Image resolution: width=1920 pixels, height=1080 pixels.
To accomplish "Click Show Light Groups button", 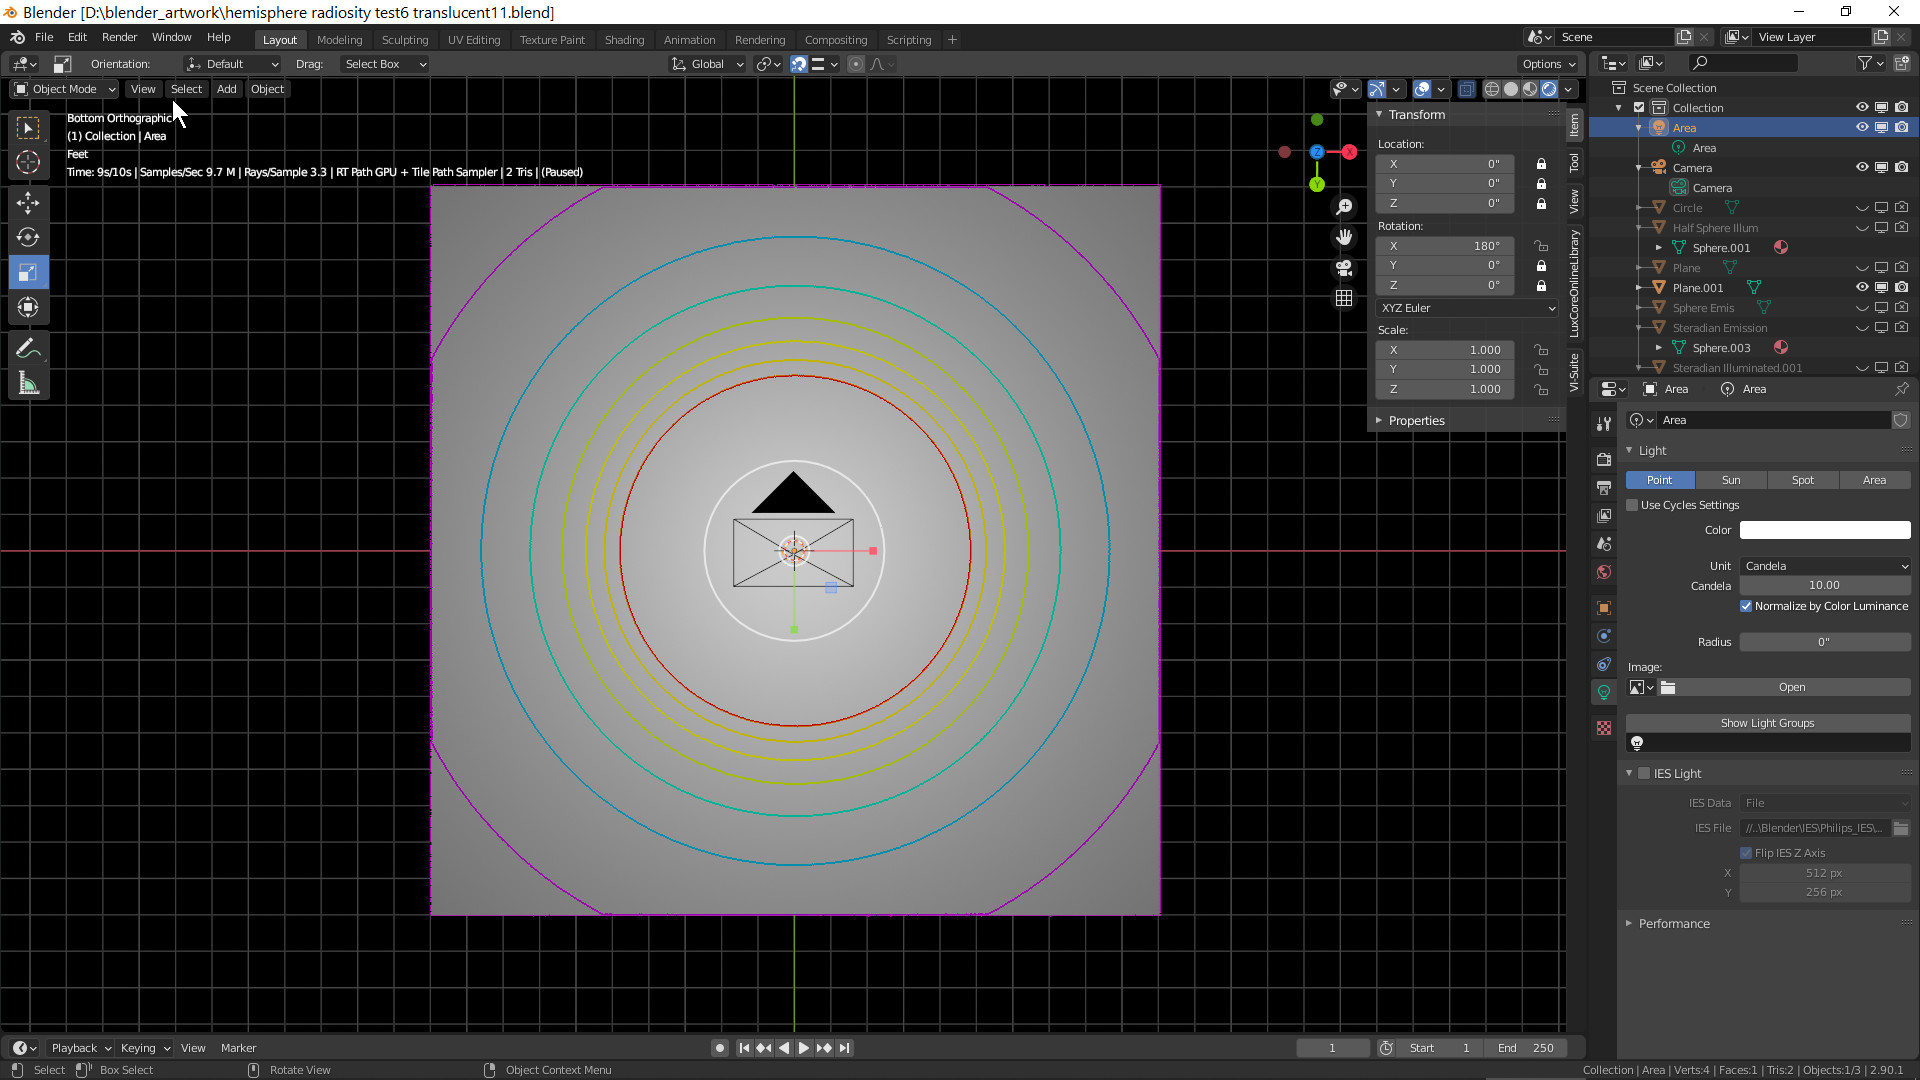I will click(1767, 723).
